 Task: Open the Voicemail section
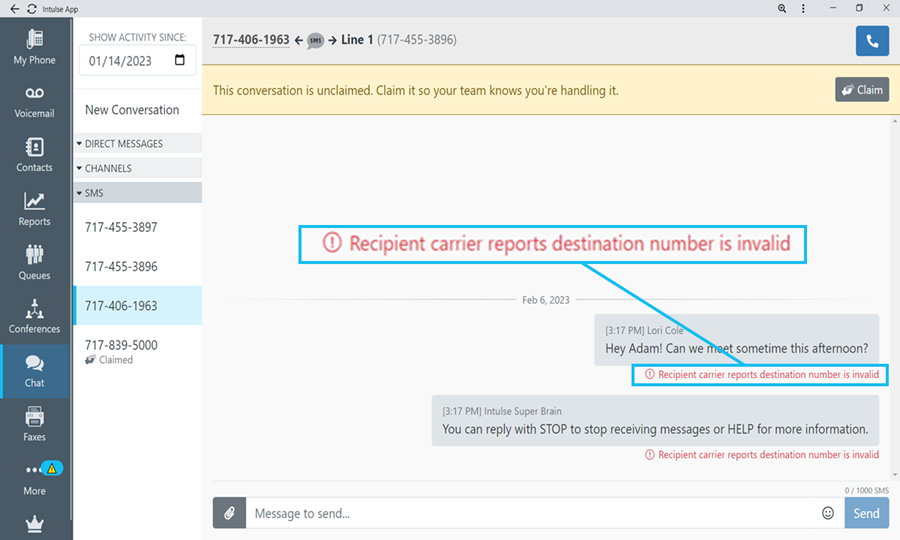coord(34,102)
